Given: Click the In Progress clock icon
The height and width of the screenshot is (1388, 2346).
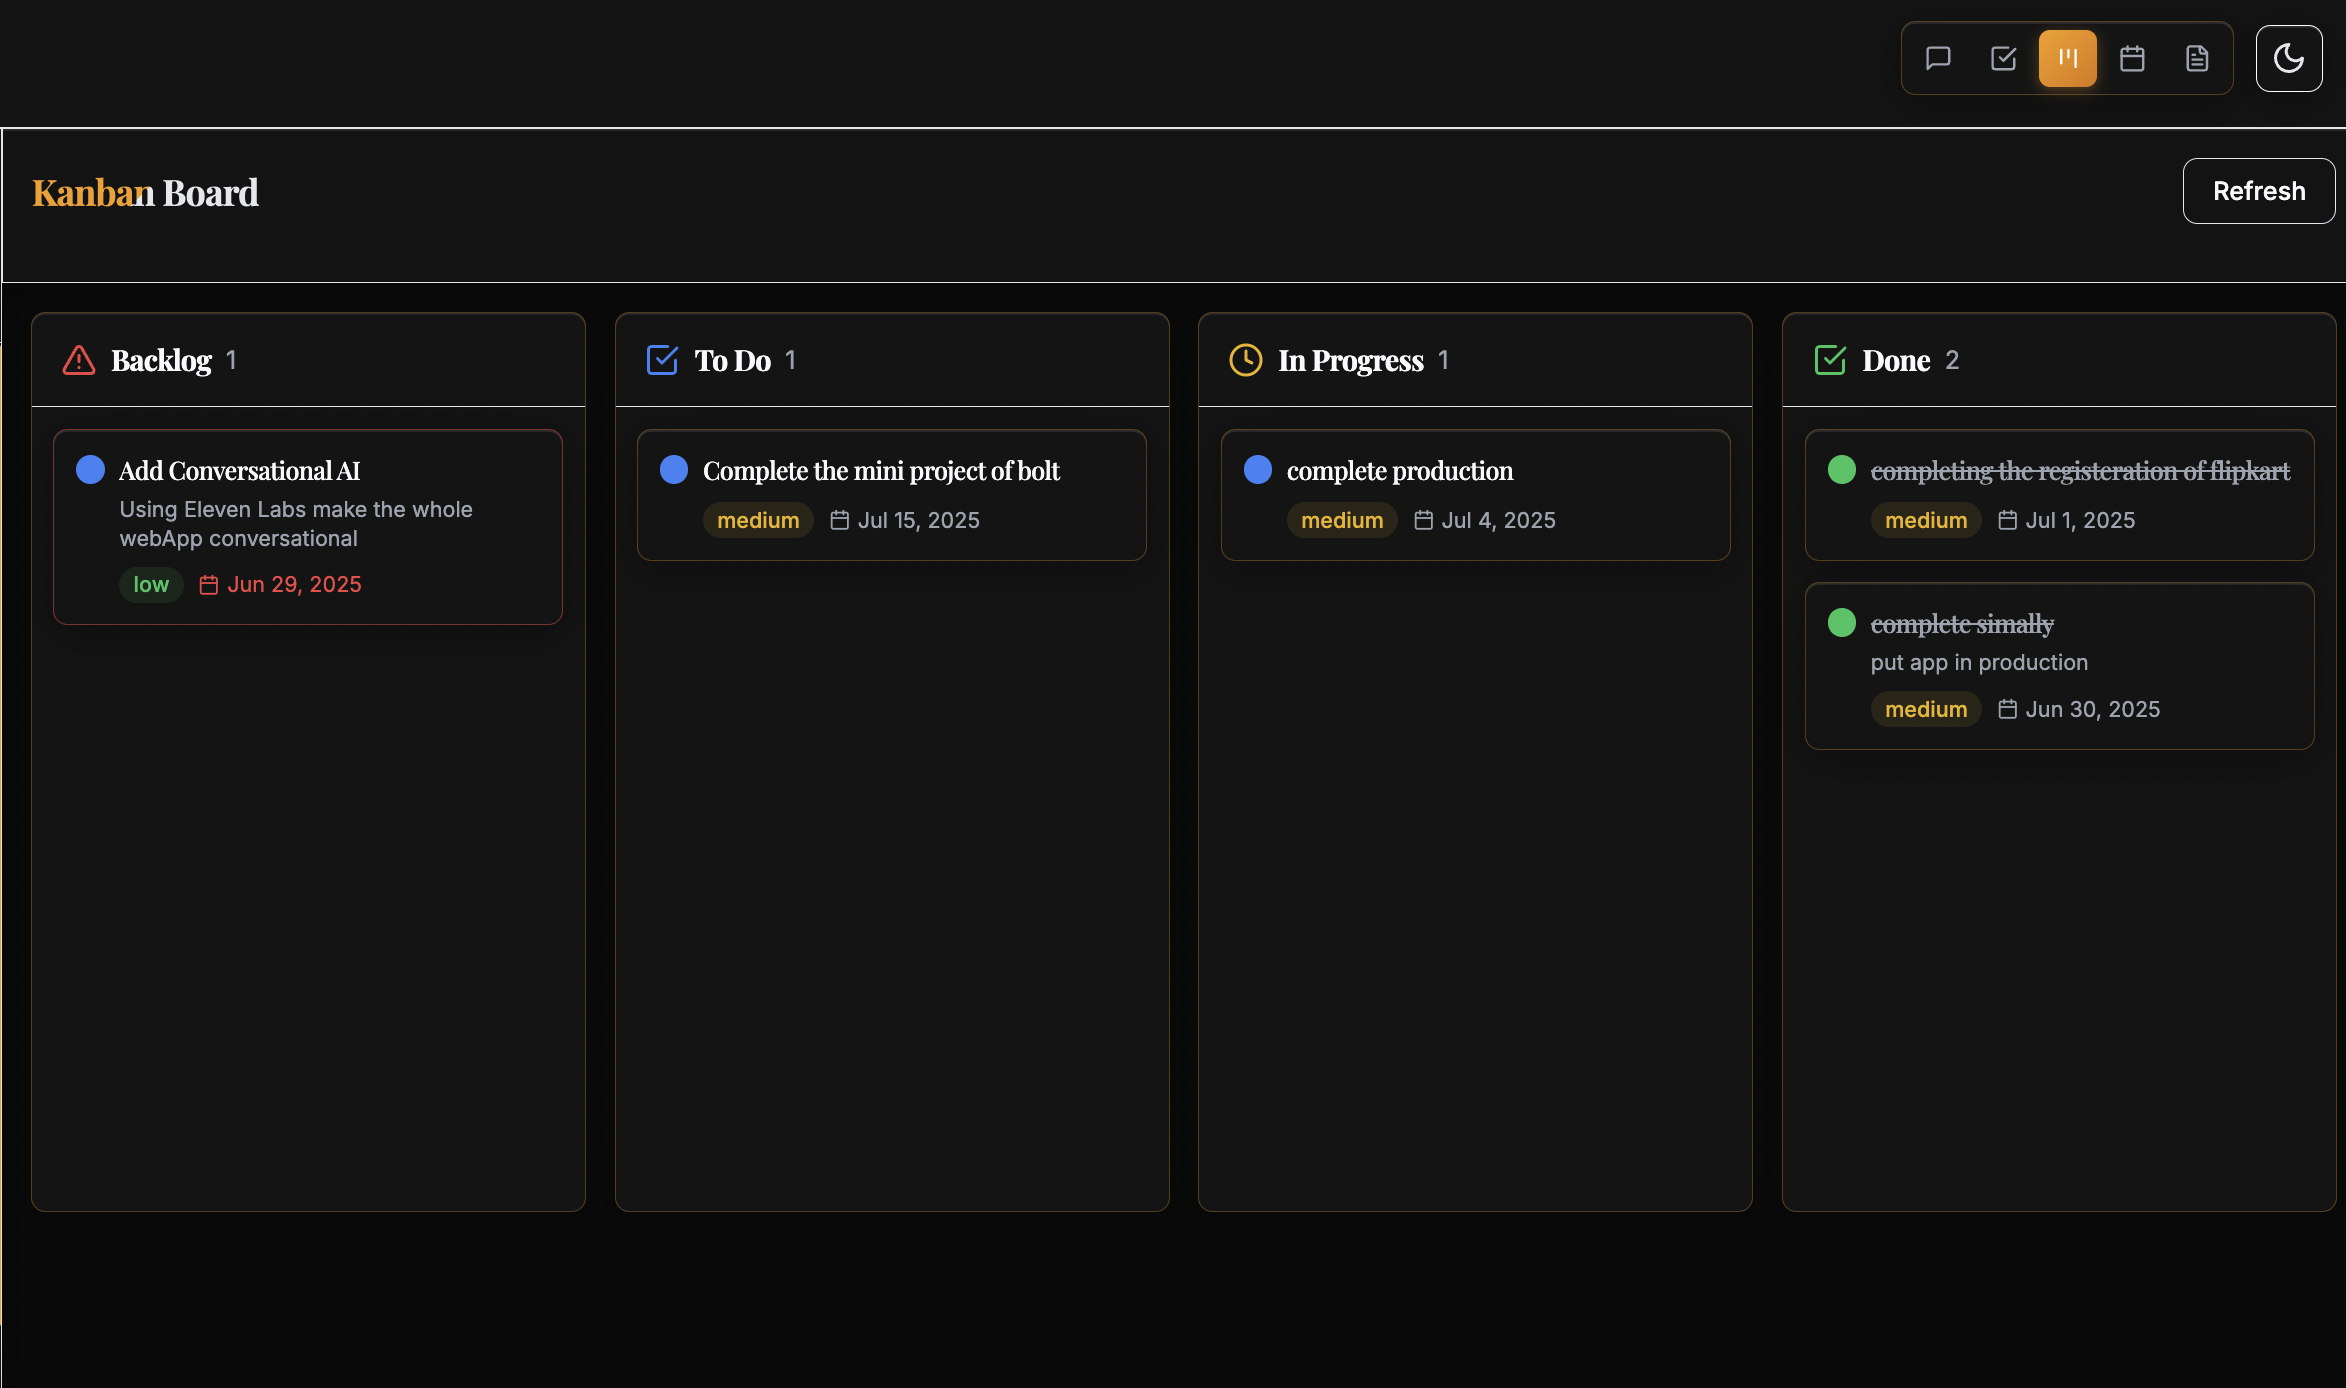Looking at the screenshot, I should [1245, 360].
